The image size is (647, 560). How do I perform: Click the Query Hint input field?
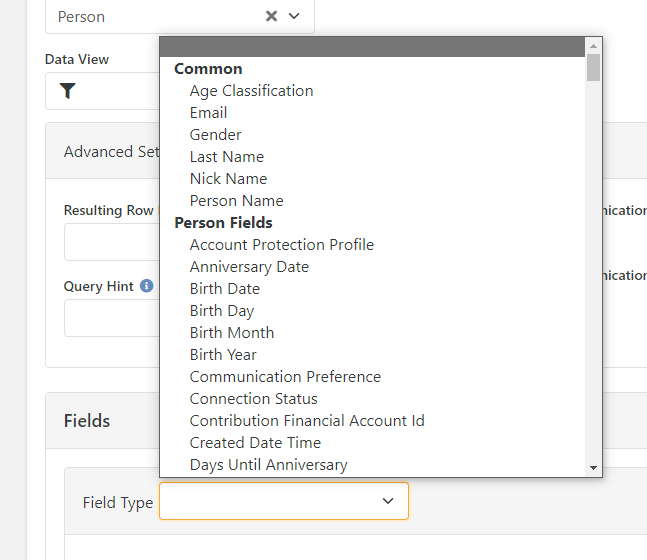tap(112, 318)
